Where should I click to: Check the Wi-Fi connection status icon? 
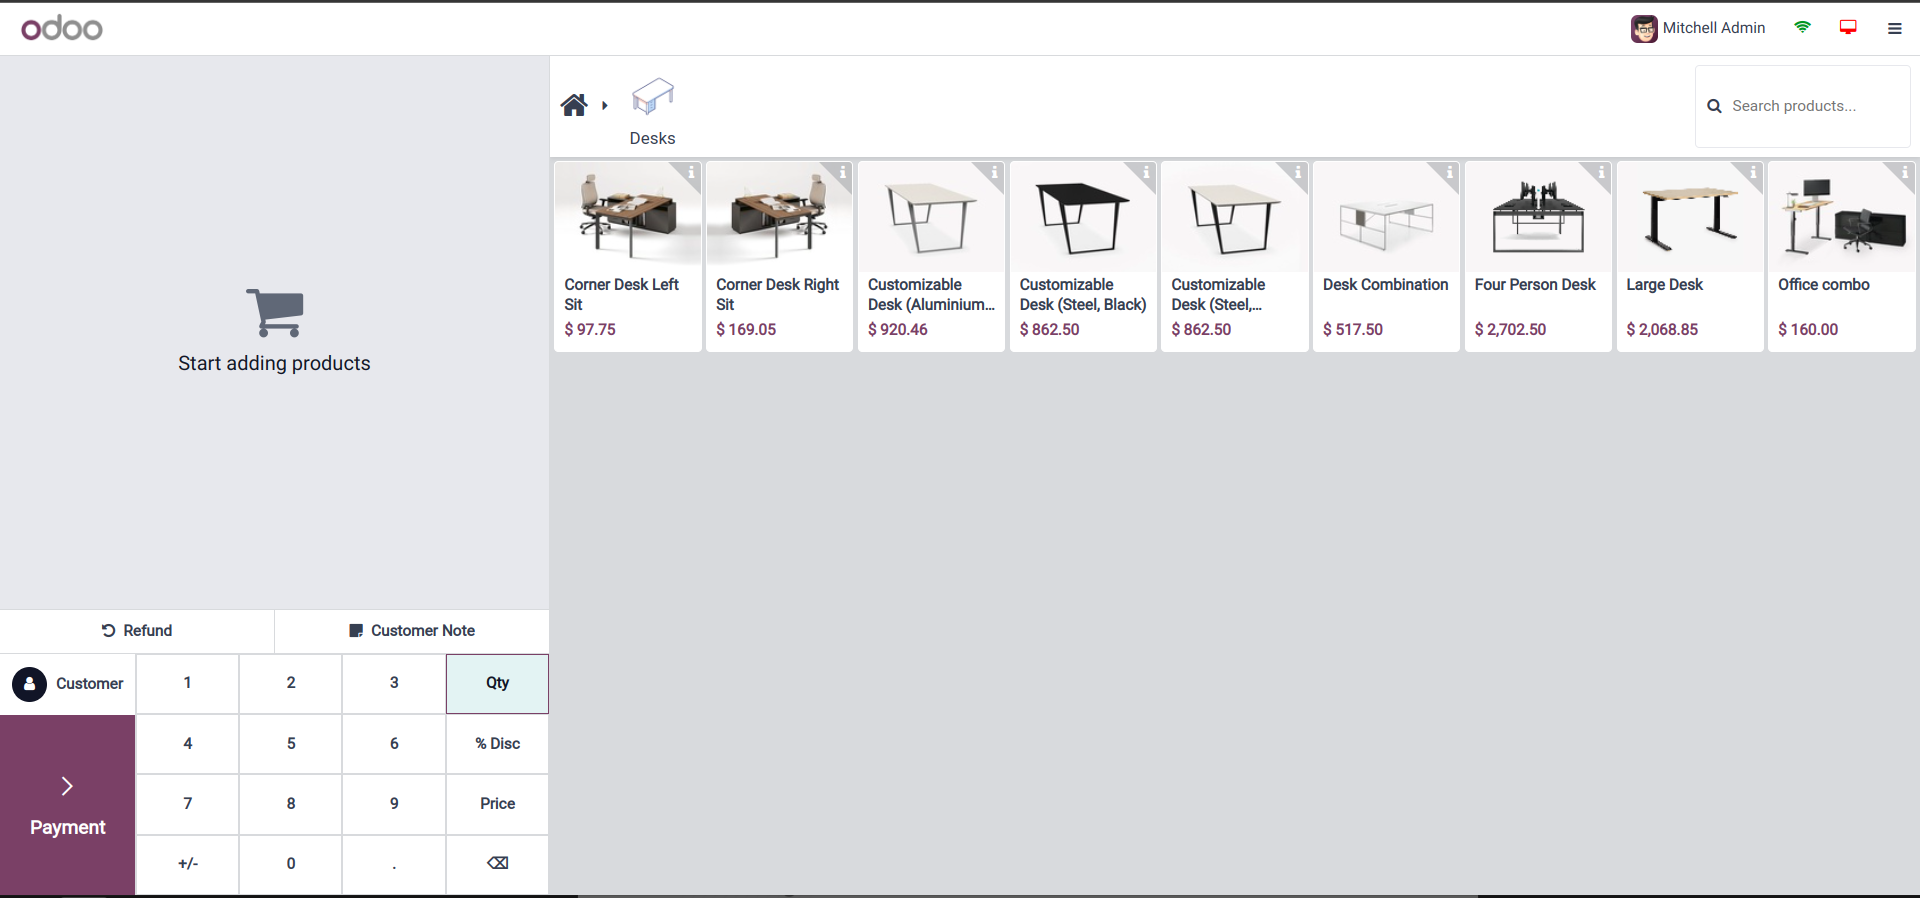[1802, 27]
